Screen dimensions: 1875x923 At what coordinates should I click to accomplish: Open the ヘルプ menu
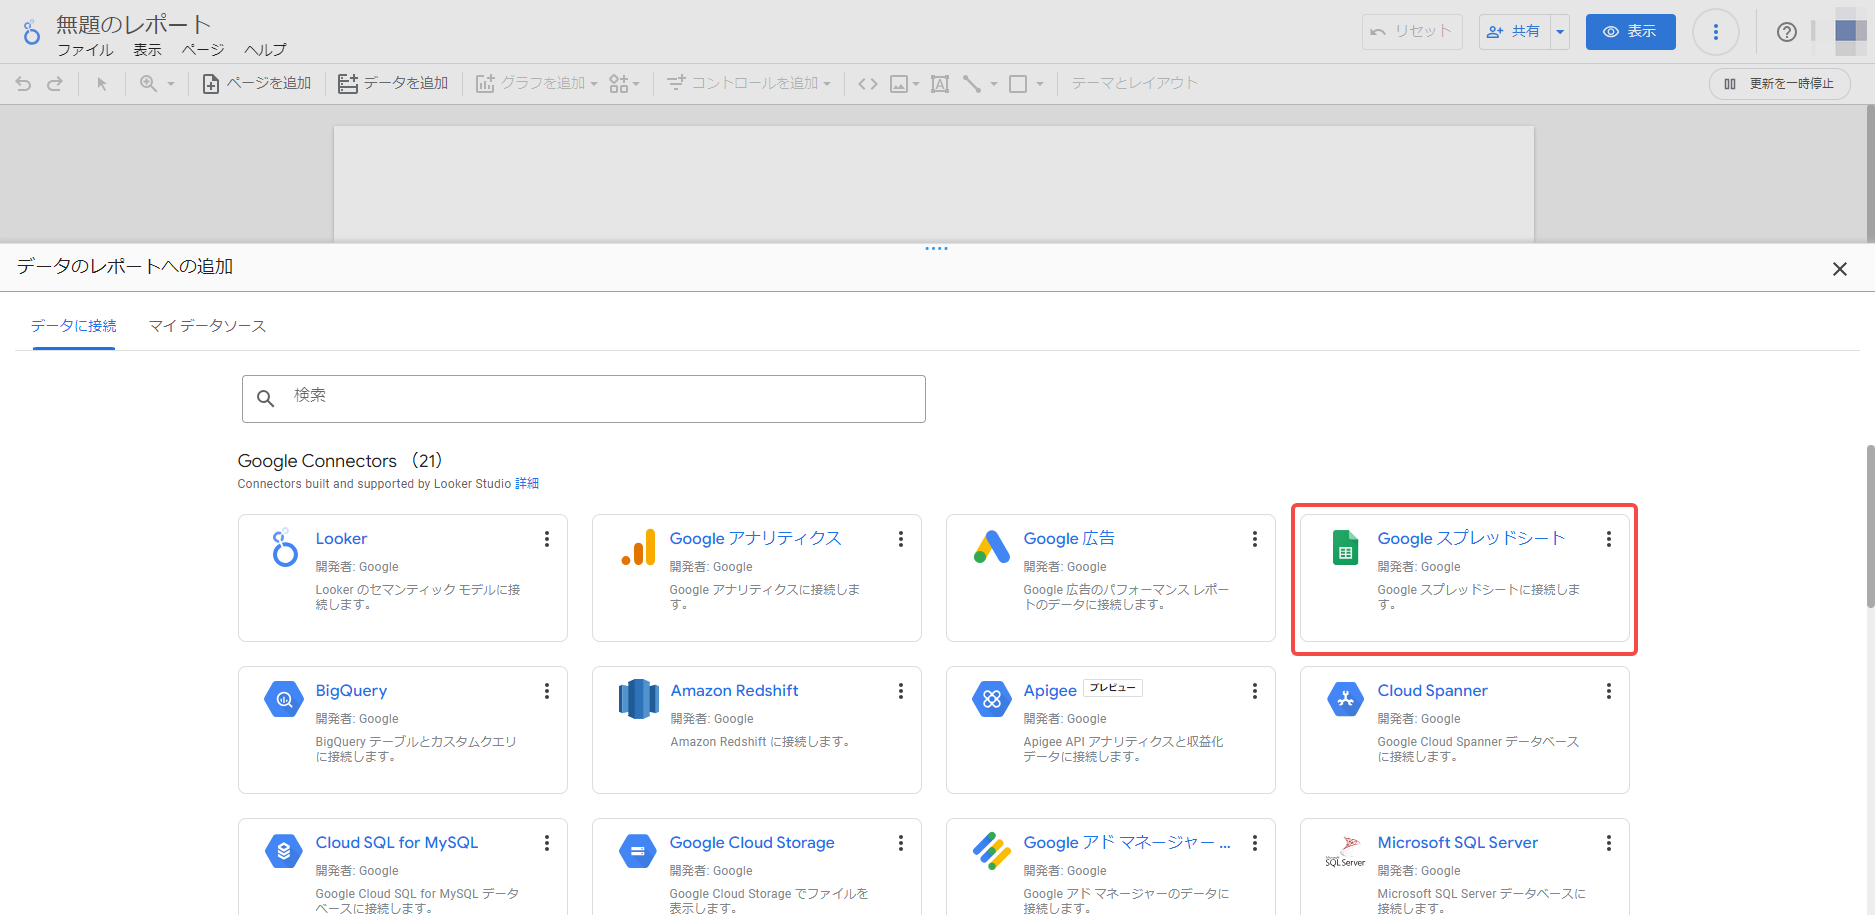coord(265,50)
